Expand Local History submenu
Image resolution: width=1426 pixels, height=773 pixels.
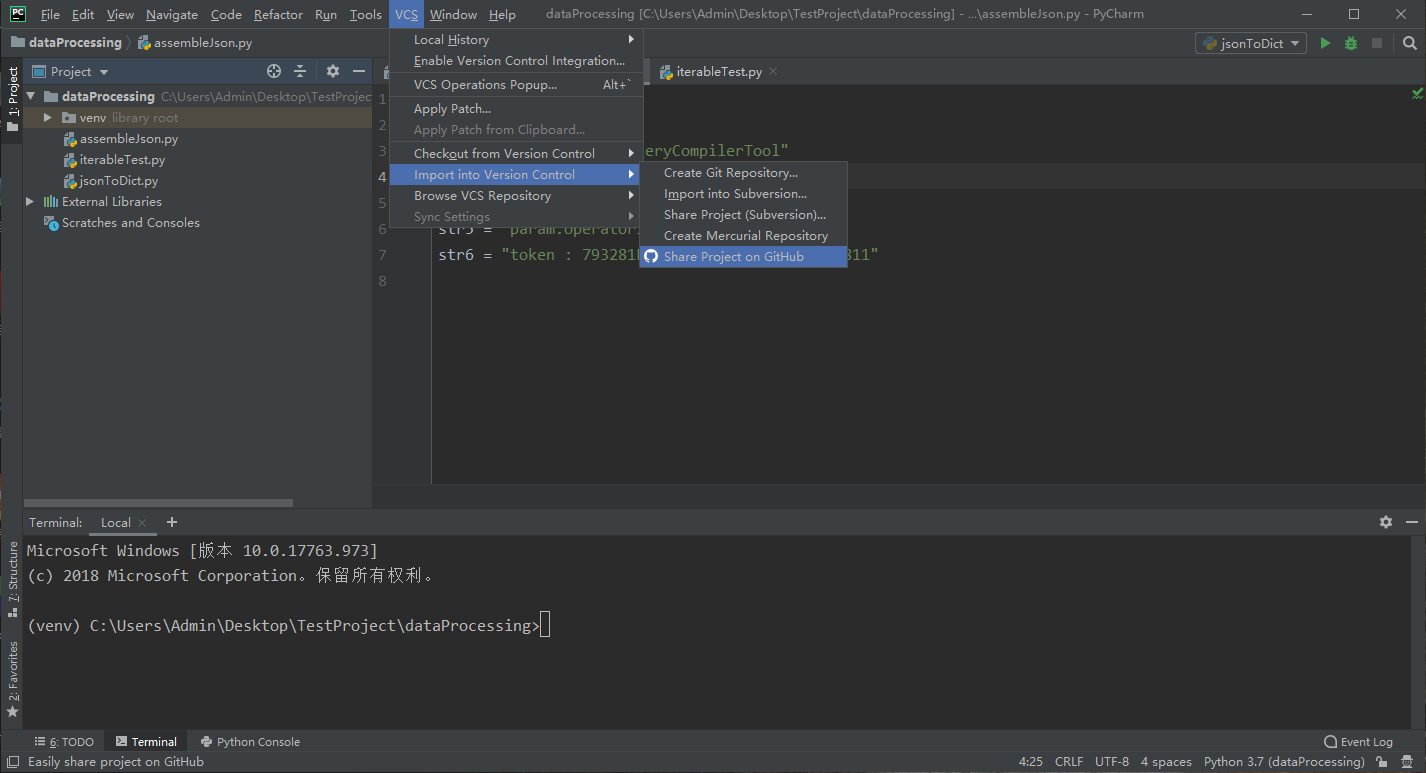[516, 39]
